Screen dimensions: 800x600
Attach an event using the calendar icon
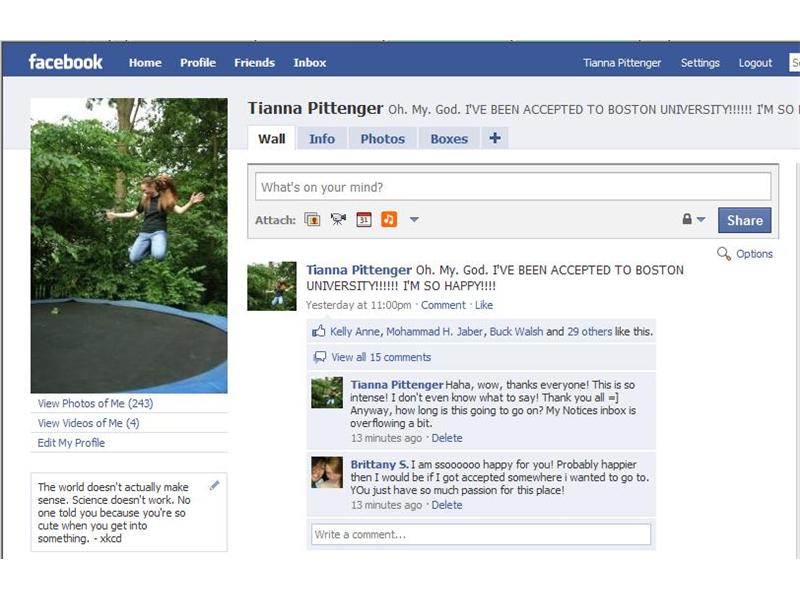click(364, 220)
